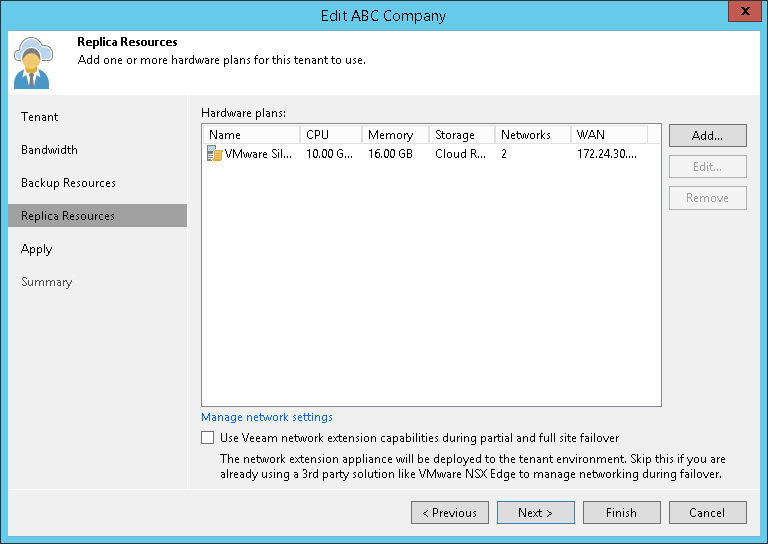Select the Replica Resources step
The image size is (768, 544).
97,215
